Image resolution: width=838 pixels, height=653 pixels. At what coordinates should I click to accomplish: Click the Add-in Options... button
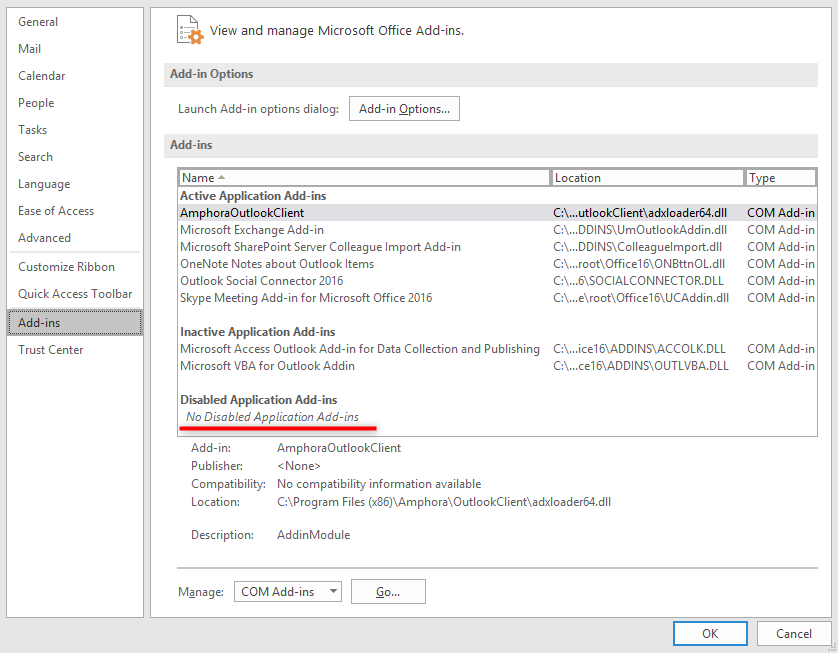pos(405,108)
